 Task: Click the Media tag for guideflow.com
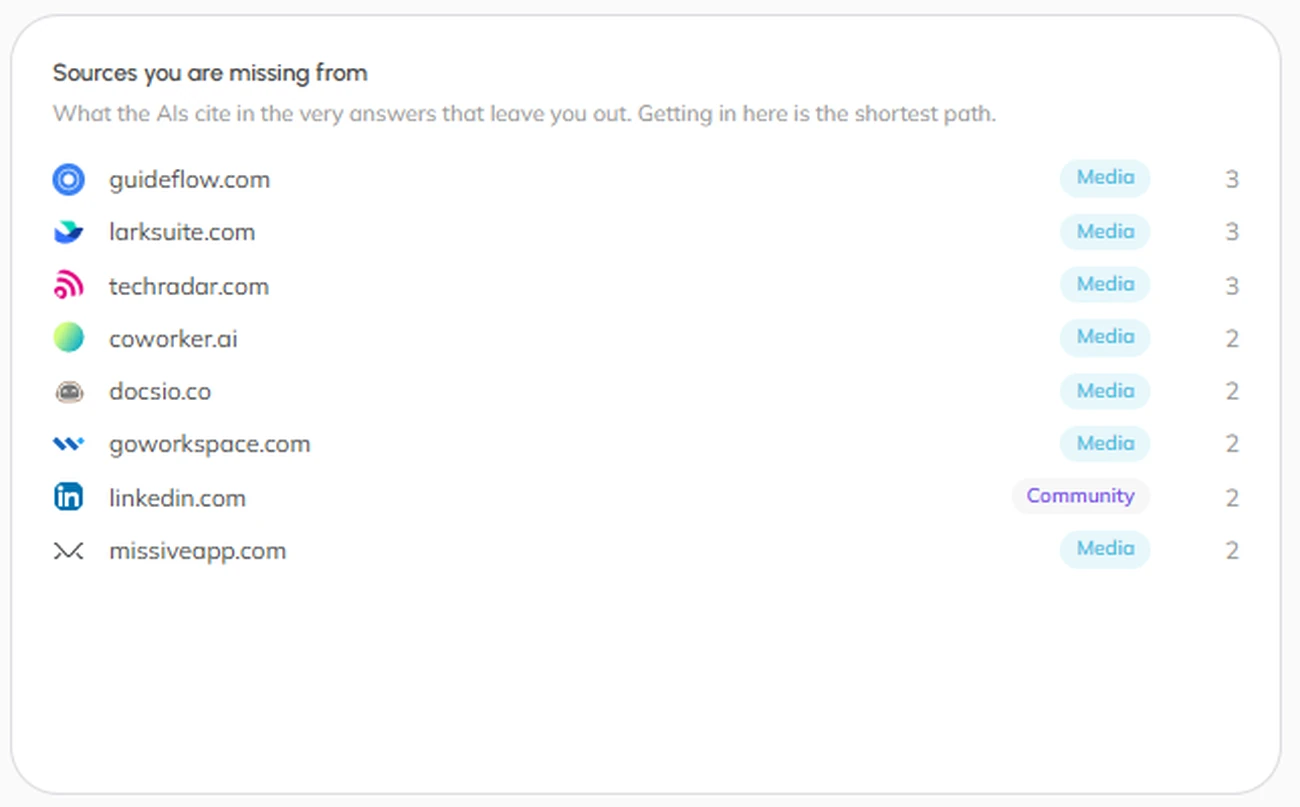1105,178
